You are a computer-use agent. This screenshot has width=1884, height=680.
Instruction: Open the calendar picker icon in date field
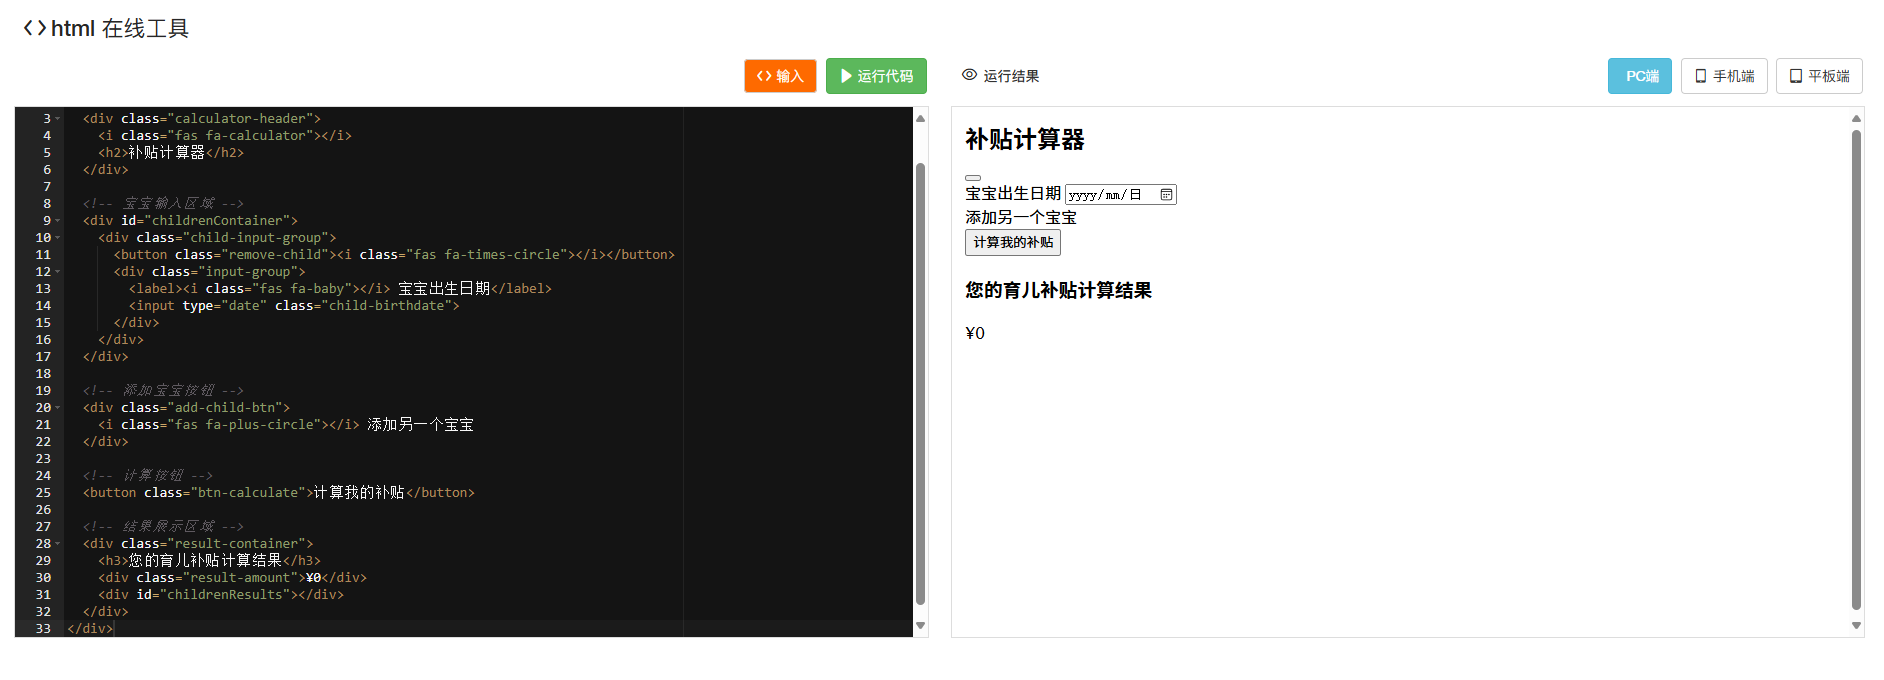point(1166,194)
